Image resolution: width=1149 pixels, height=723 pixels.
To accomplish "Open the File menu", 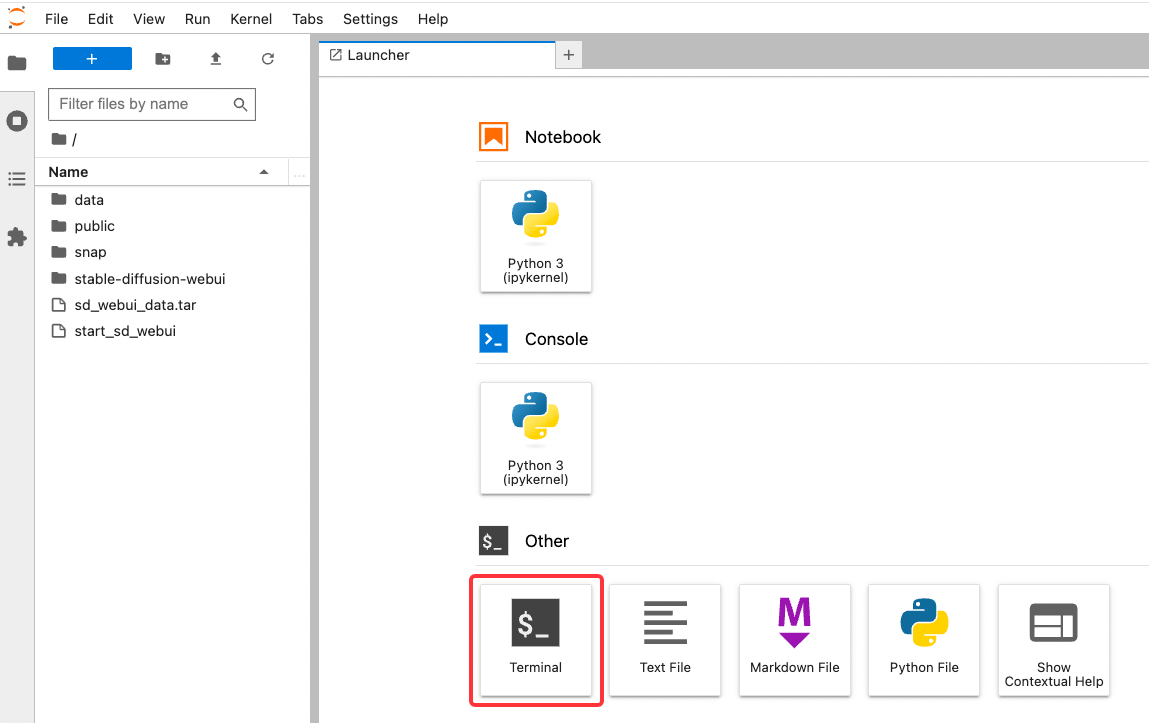I will [x=56, y=19].
